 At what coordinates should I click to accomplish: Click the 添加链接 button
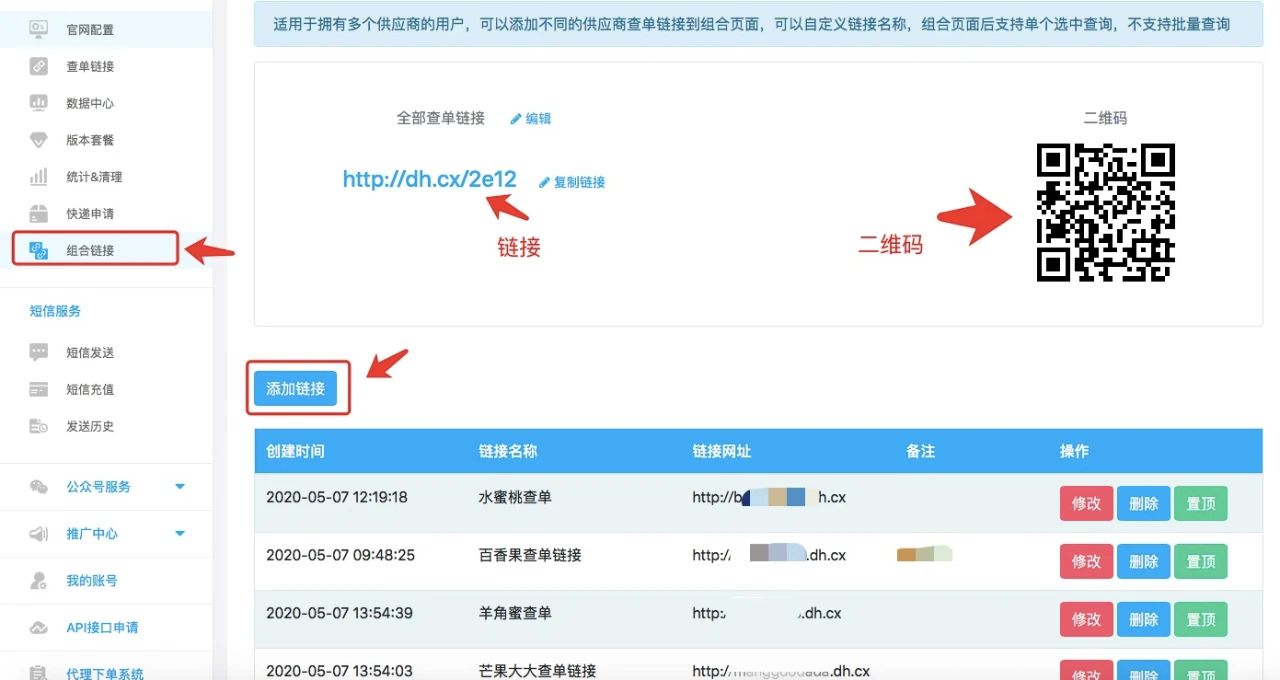pos(296,389)
